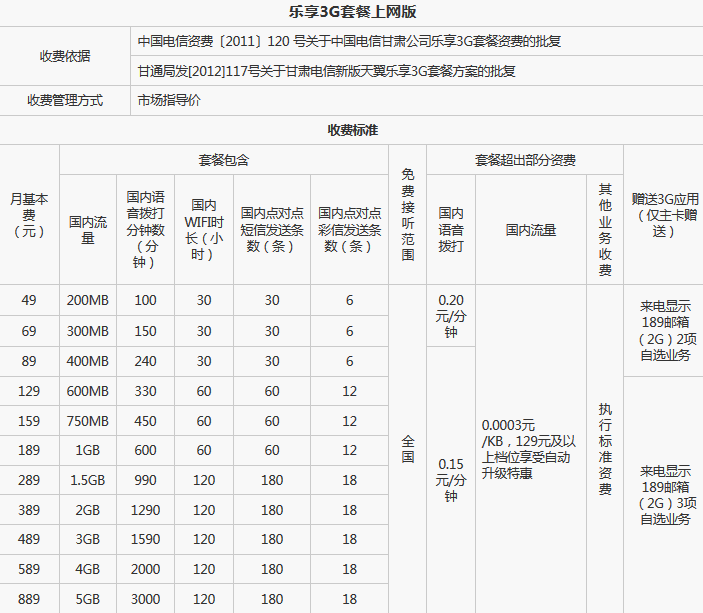
Task: Select the 600 voice minutes cell
Action: (145, 450)
